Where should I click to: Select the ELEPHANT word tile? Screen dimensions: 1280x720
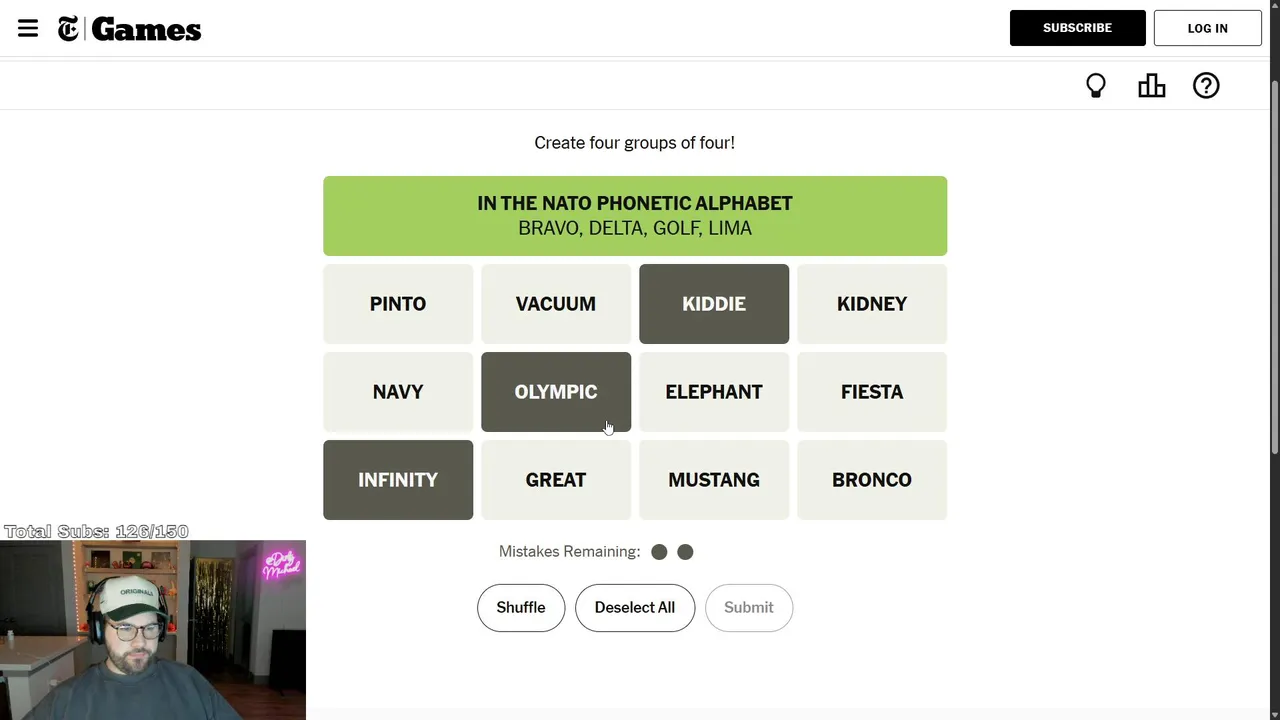714,392
